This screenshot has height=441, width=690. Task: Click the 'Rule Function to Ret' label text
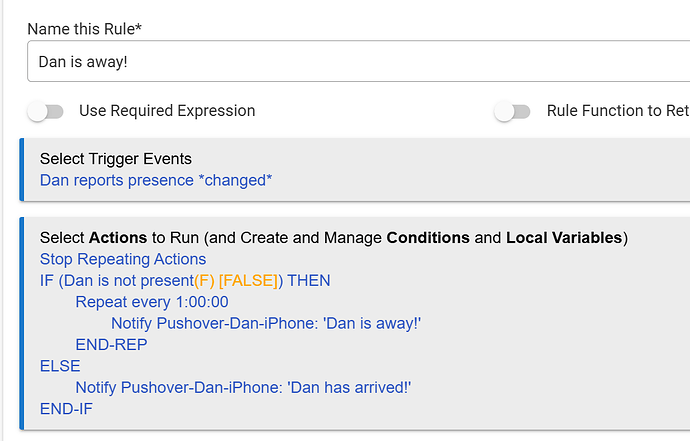pyautogui.click(x=617, y=111)
